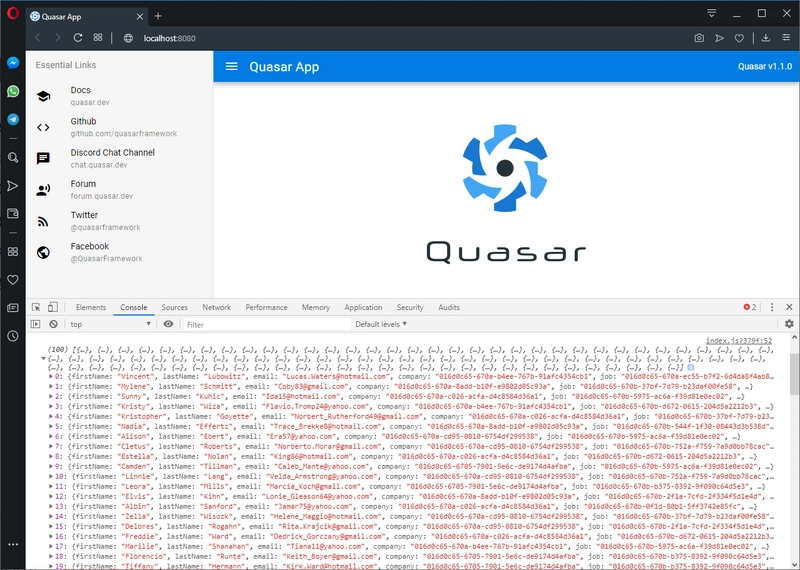Open the index.js source file link
The width and height of the screenshot is (800, 570).
pos(739,340)
